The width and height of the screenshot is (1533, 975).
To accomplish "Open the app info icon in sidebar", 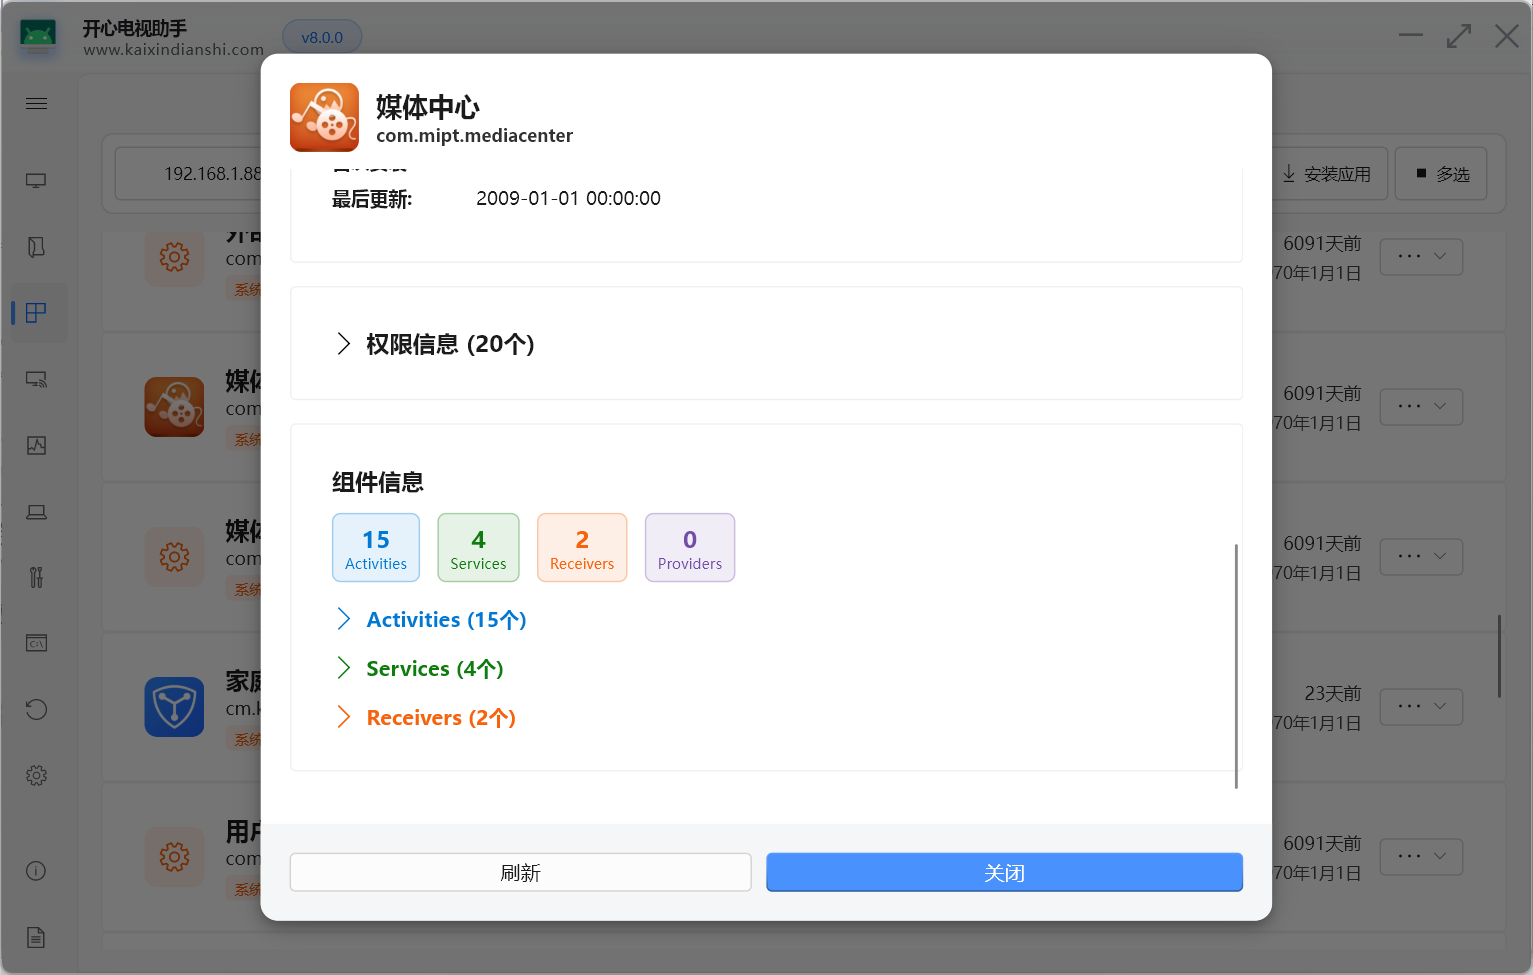I will pyautogui.click(x=36, y=871).
